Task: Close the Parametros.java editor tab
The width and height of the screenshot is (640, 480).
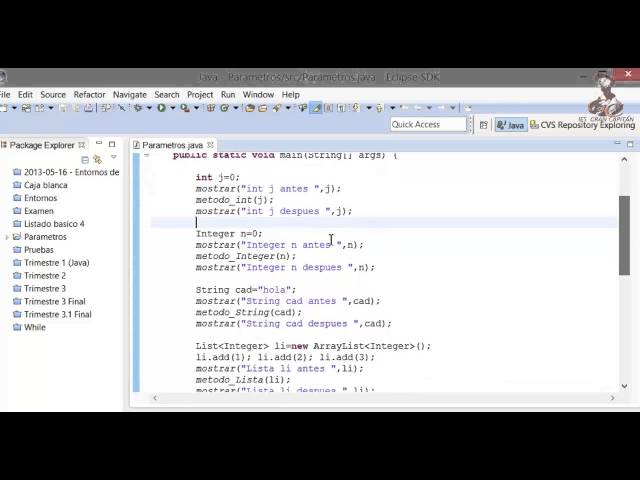Action: [x=210, y=145]
